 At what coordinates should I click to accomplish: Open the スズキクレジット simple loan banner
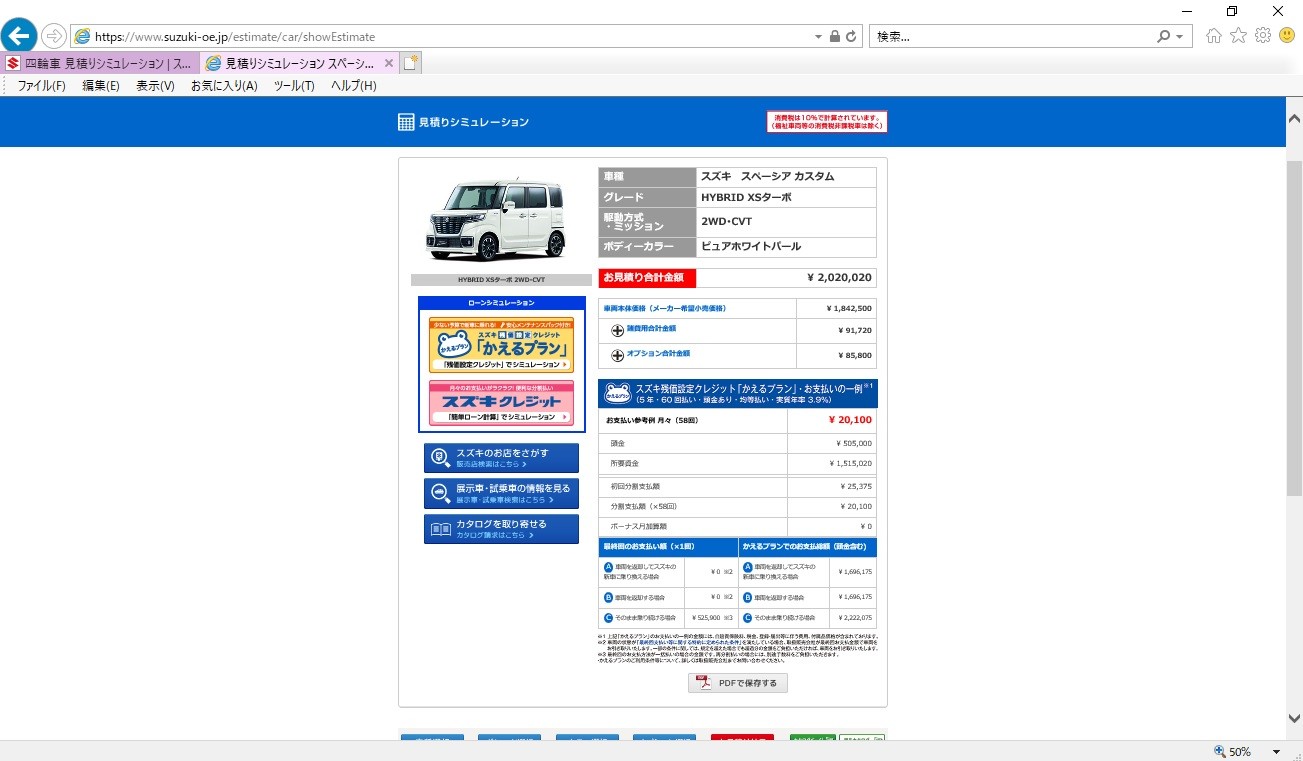501,402
